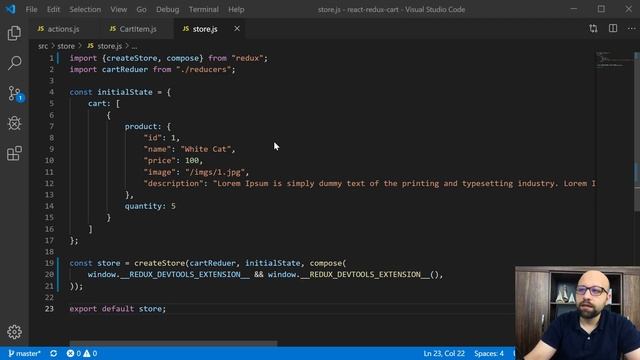Image resolution: width=640 pixels, height=360 pixels.
Task: Click quantity: 5 on line 14
Action: click(x=150, y=206)
